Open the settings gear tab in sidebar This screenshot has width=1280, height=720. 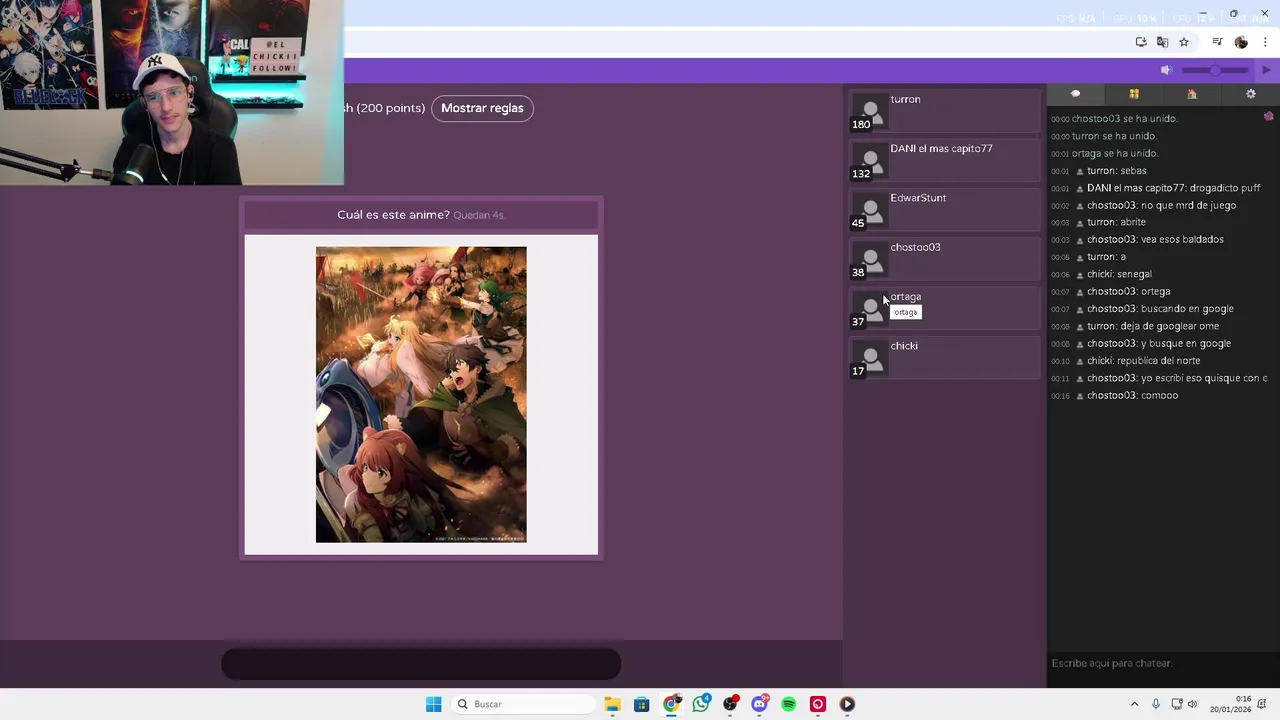tap(1250, 94)
